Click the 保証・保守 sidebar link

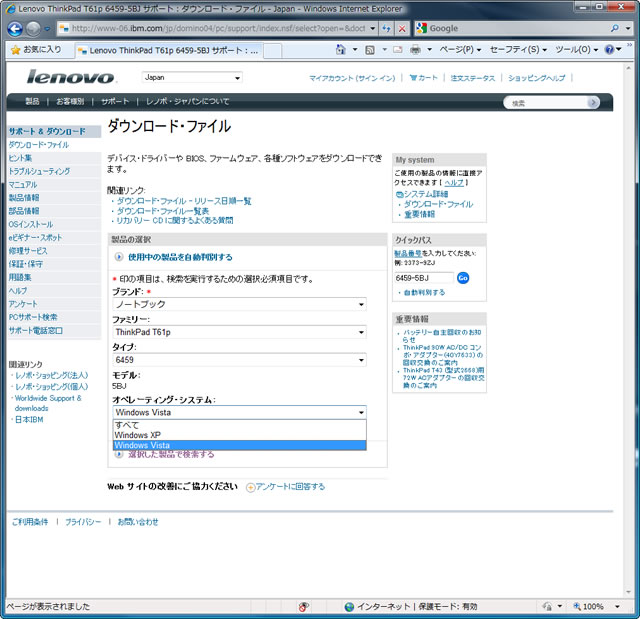point(26,264)
